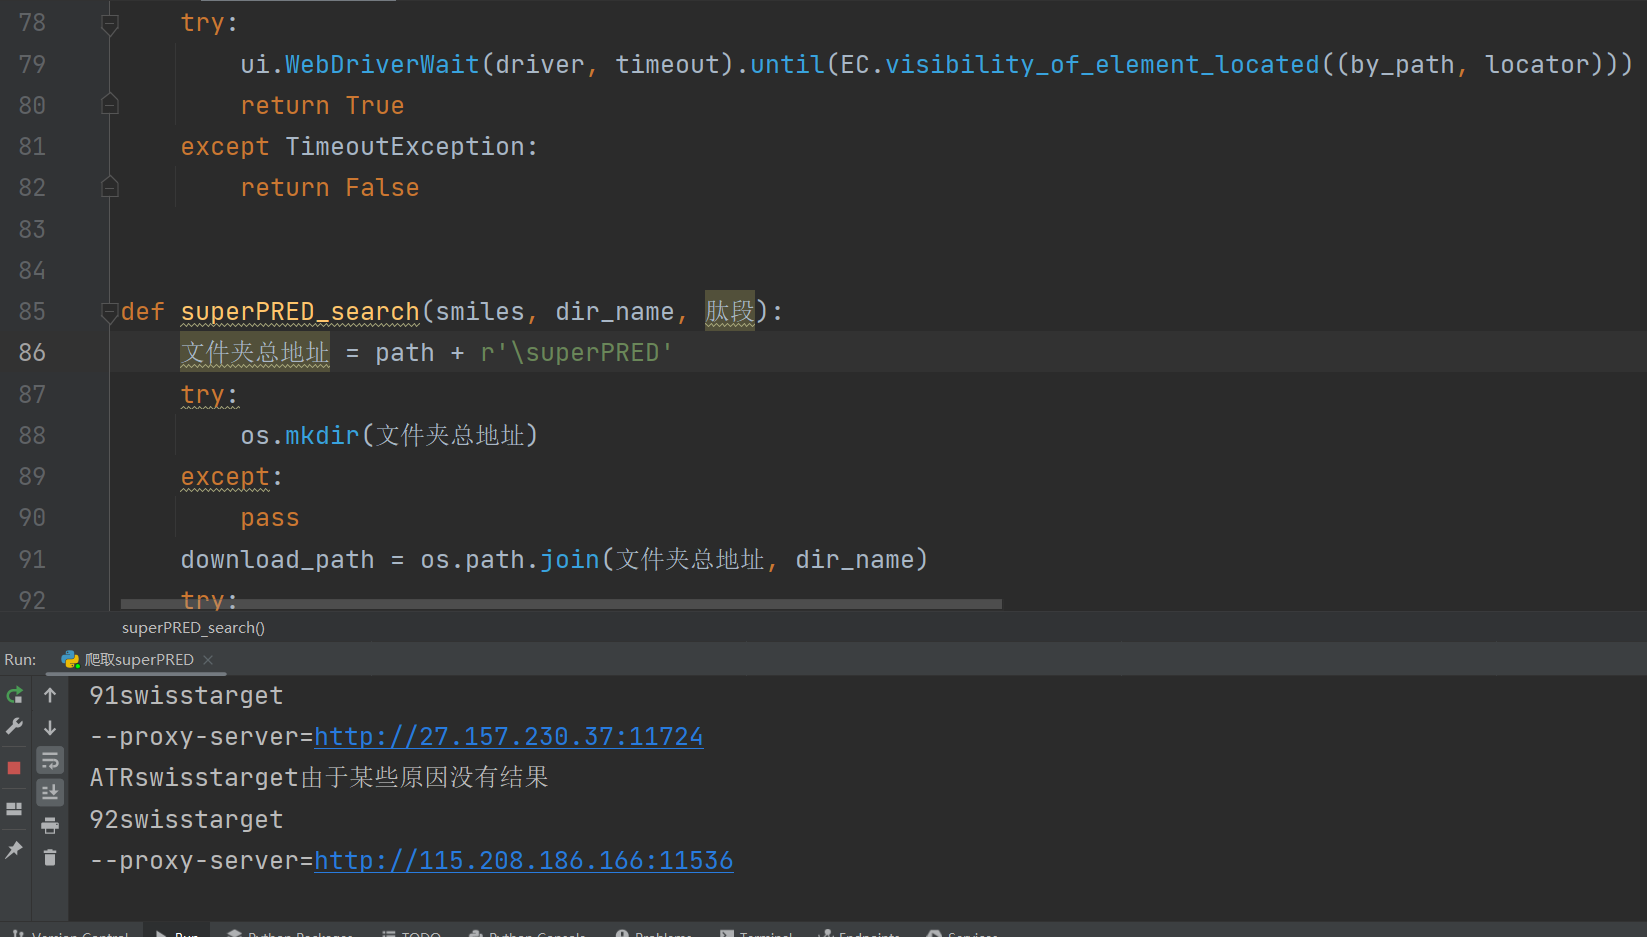Click console line ATRswisstarget由于某些原因没有结果

(x=319, y=778)
